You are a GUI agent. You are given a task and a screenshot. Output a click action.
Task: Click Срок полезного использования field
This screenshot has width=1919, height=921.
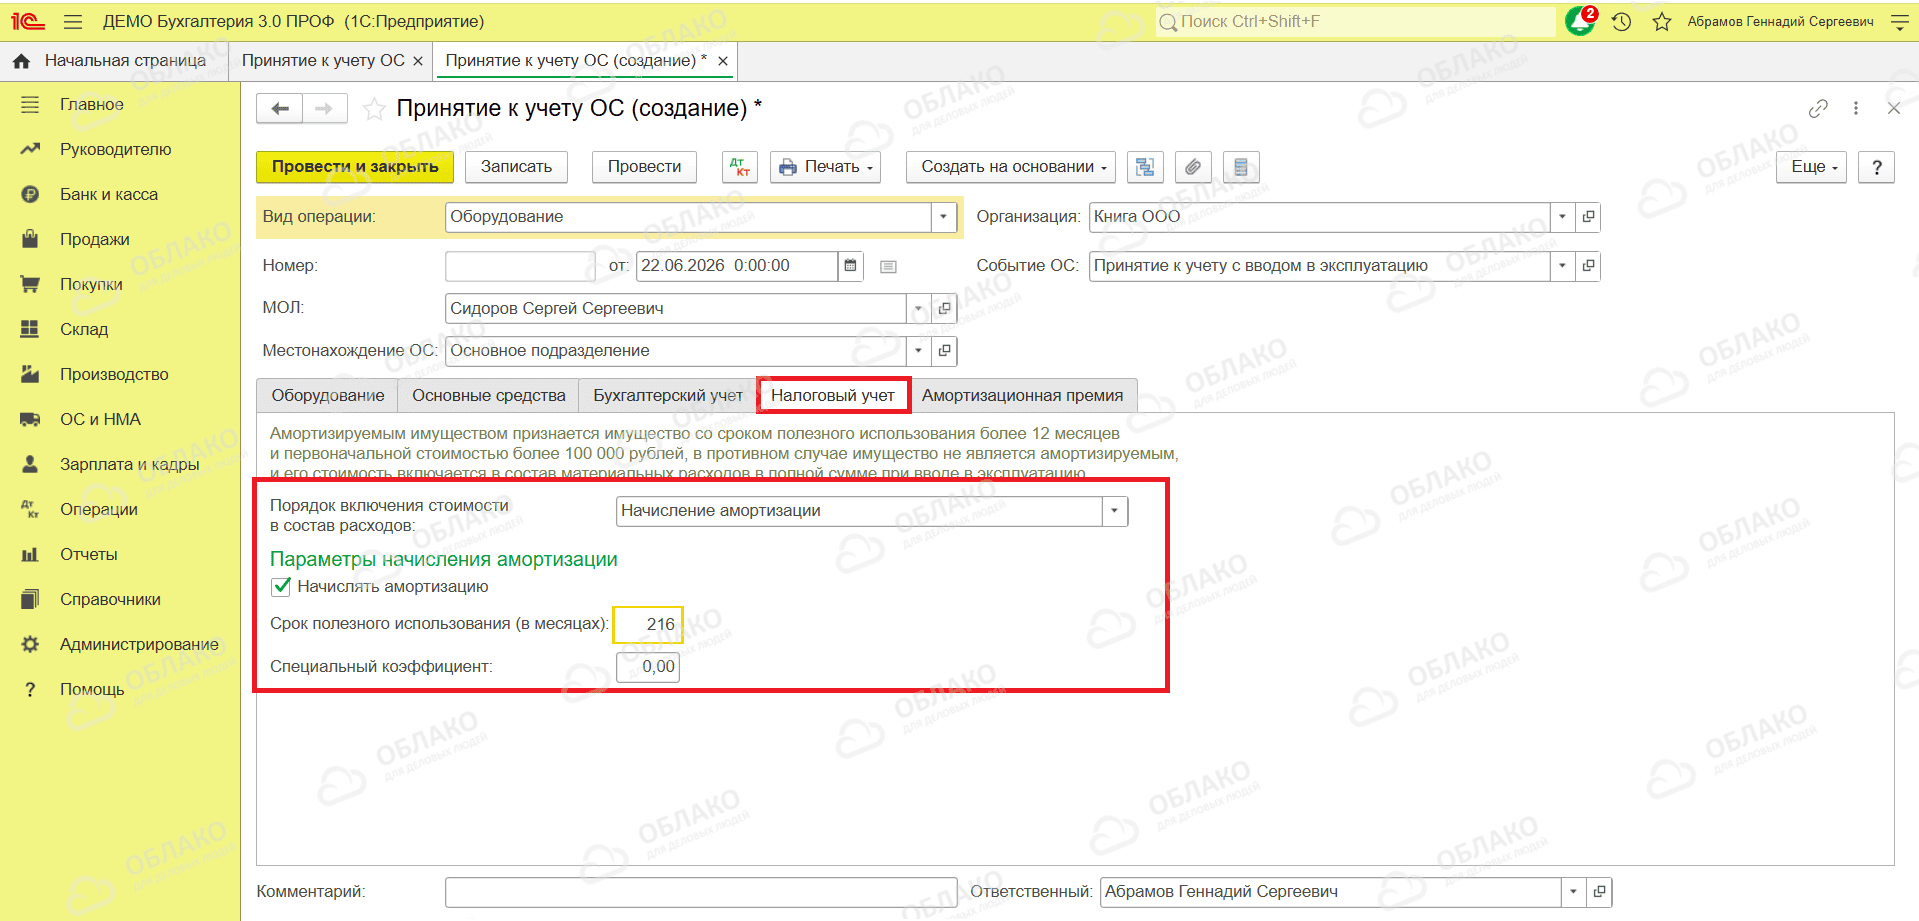(x=648, y=624)
